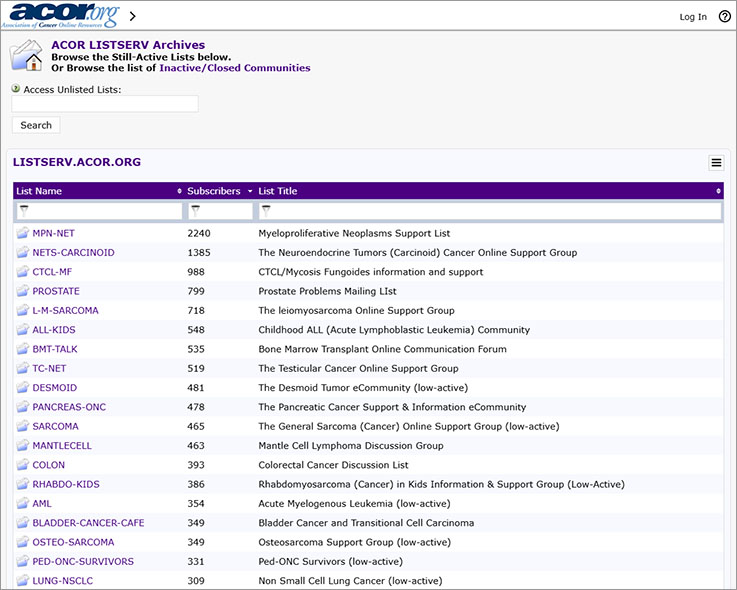Open the PANCREAS-ONC list
Screen dimensions: 737x590
coord(69,407)
